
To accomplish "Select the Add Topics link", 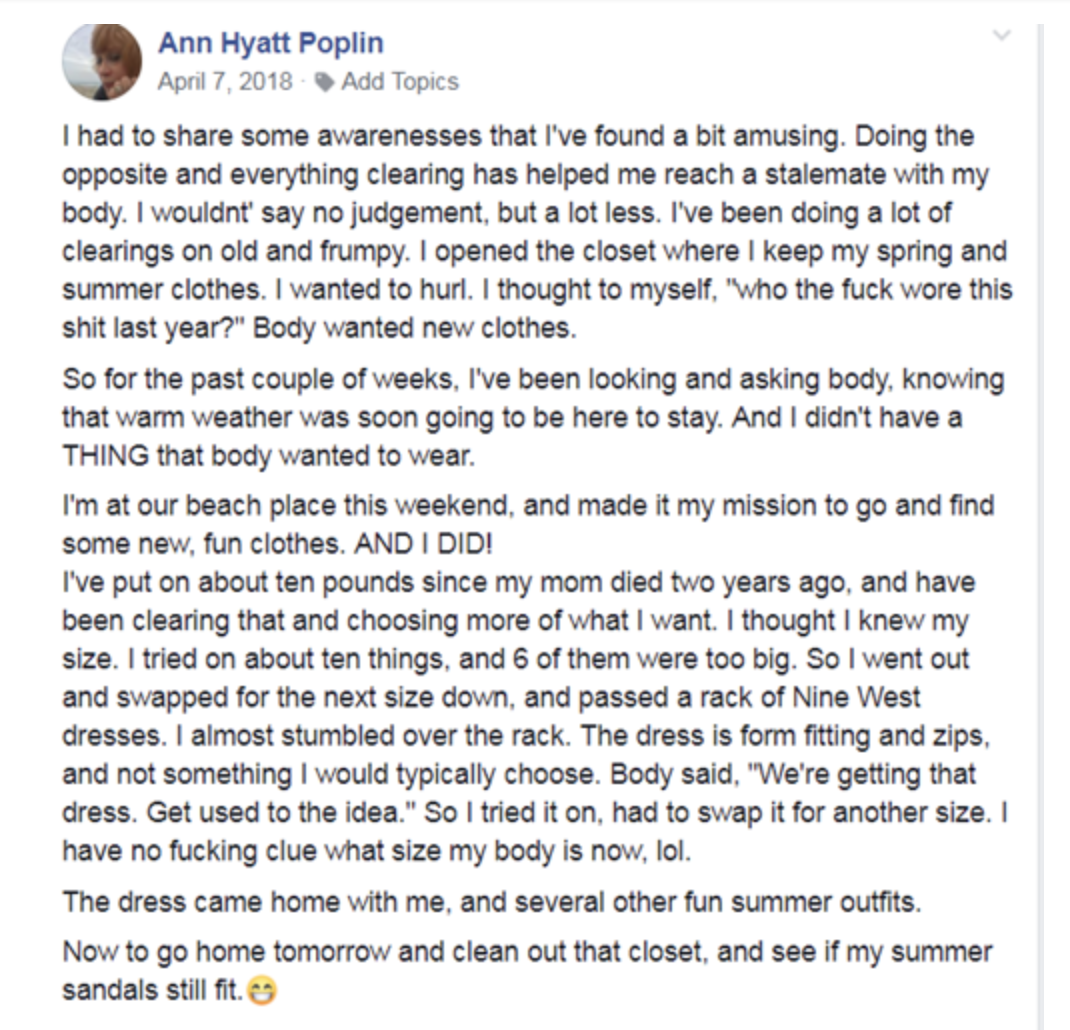I will 400,81.
